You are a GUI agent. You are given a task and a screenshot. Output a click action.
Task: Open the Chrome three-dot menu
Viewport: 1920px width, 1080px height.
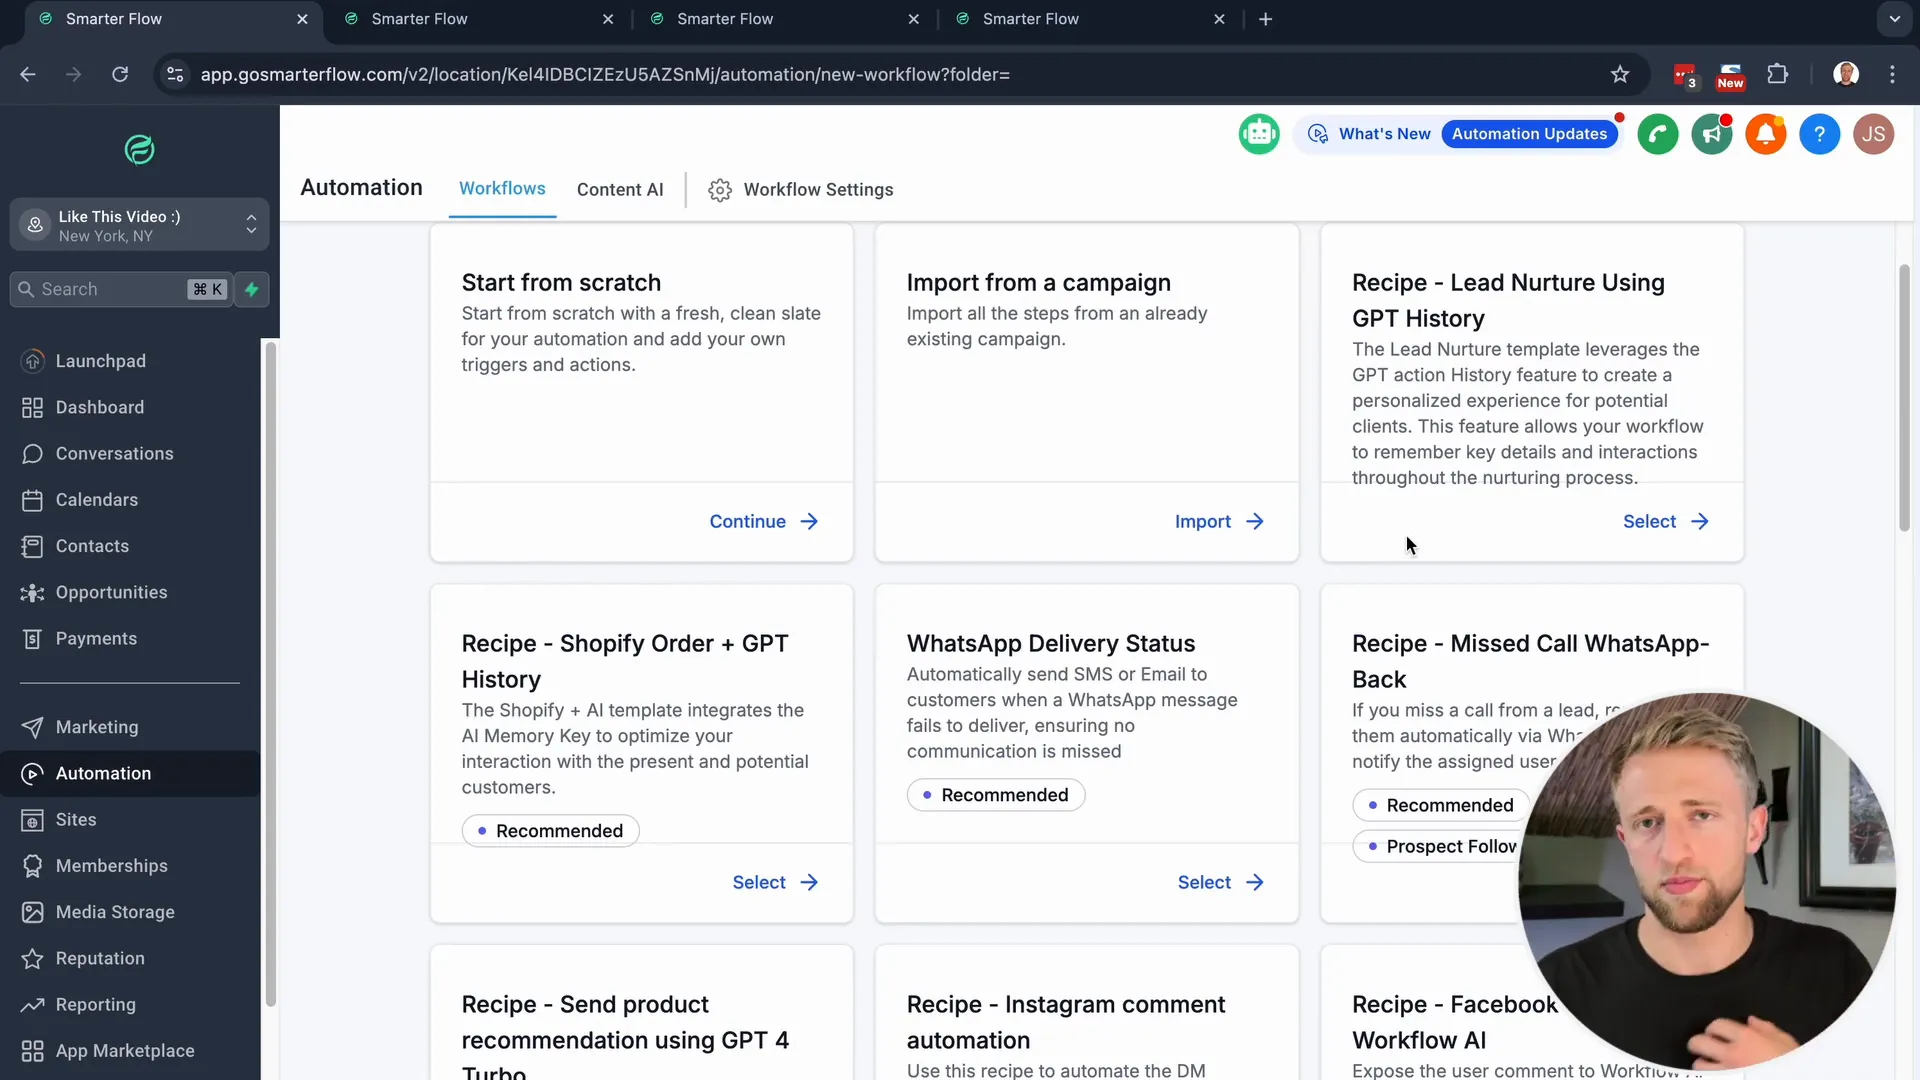point(1892,74)
